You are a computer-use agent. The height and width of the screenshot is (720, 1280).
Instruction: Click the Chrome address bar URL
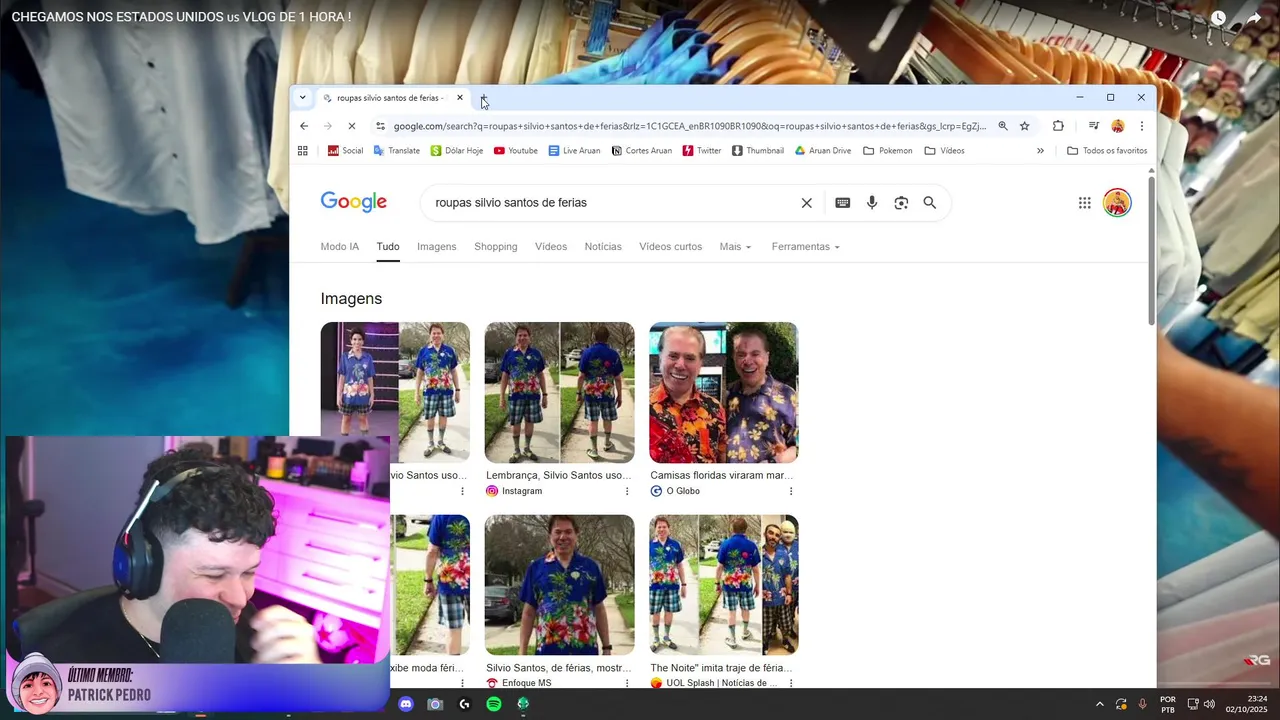click(690, 126)
